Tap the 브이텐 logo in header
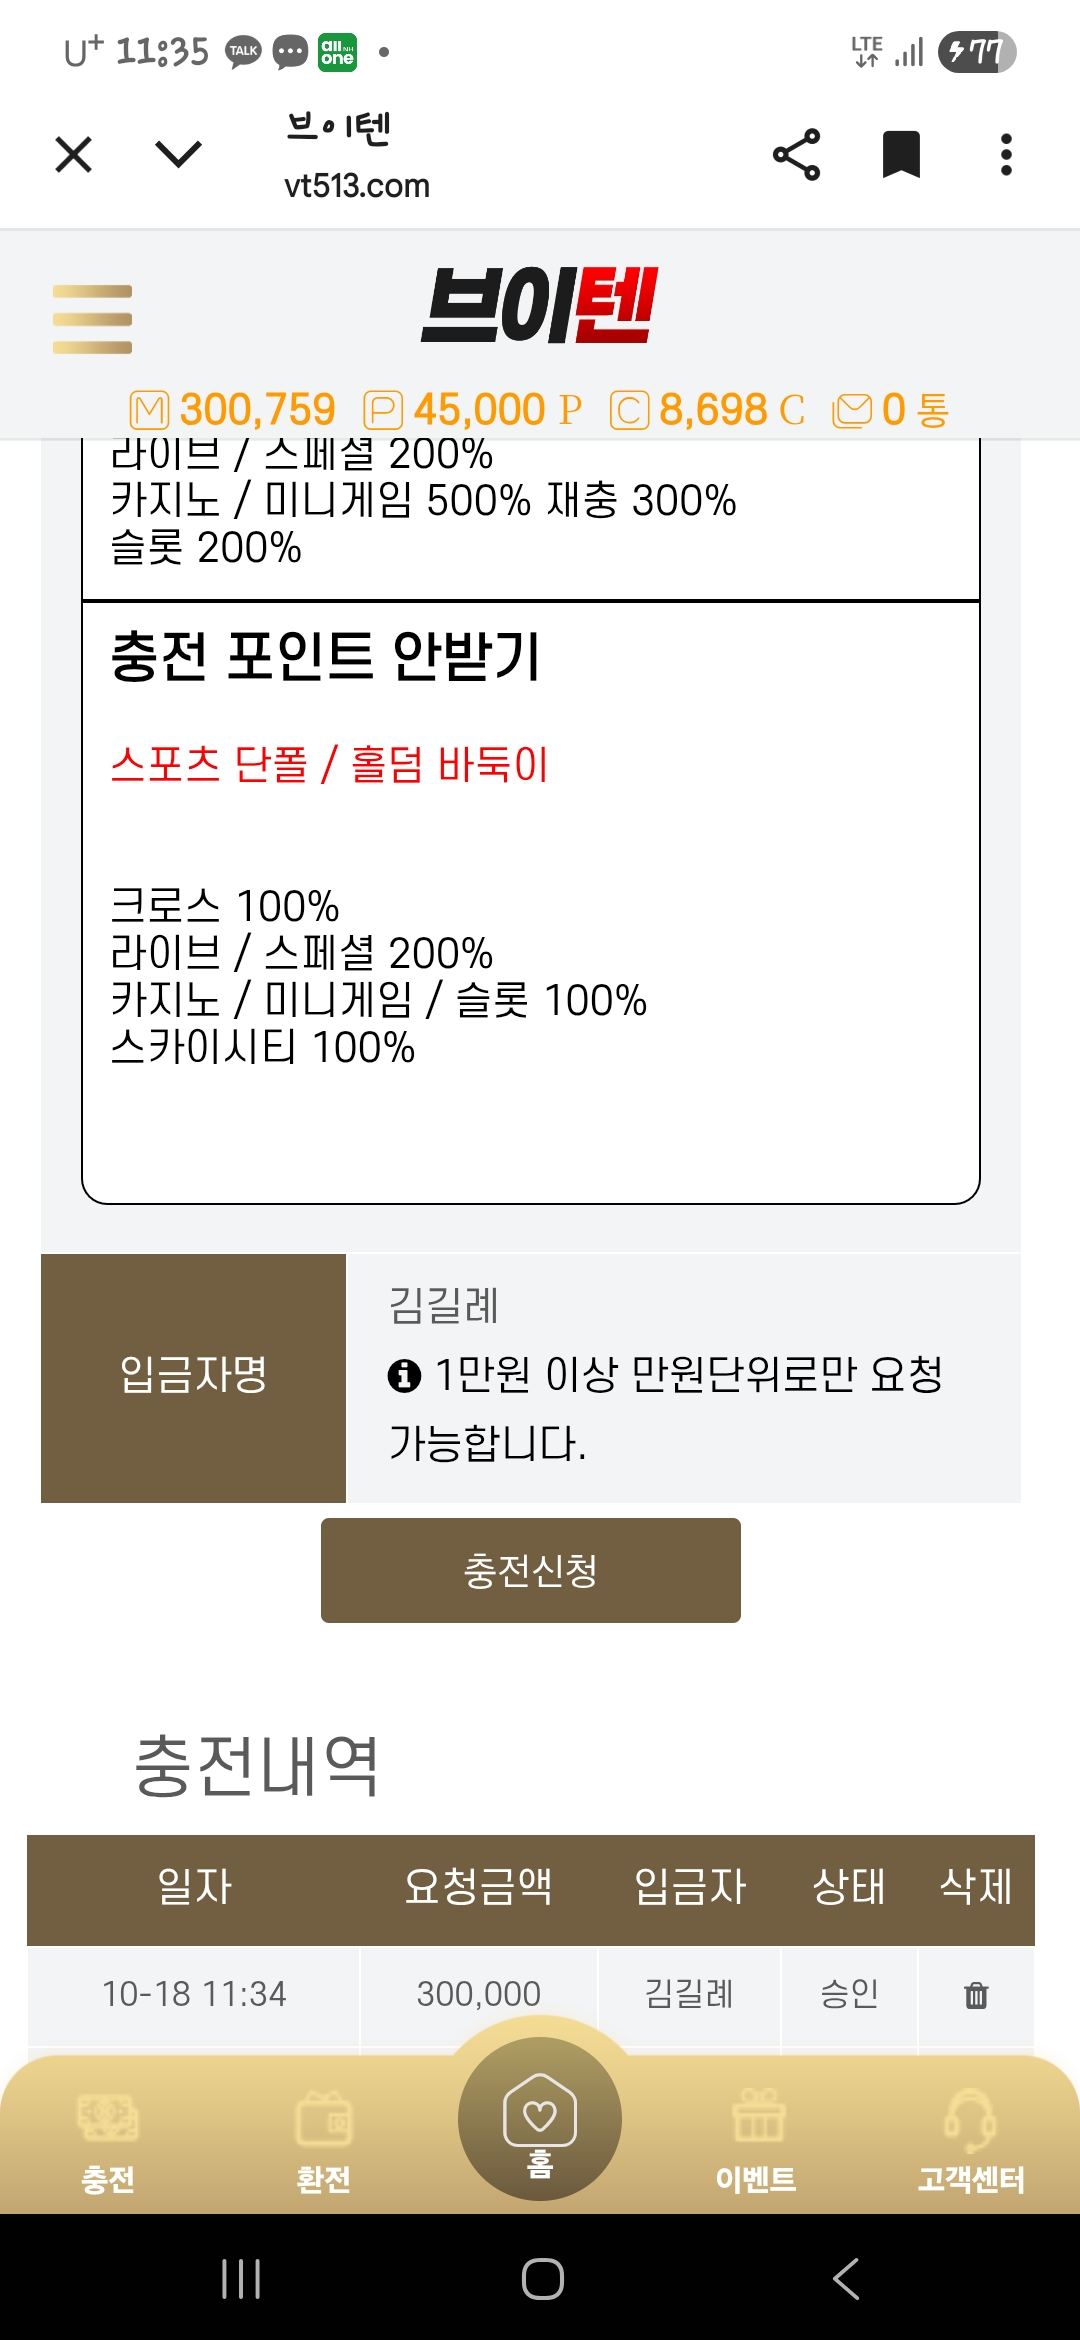 [x=539, y=306]
